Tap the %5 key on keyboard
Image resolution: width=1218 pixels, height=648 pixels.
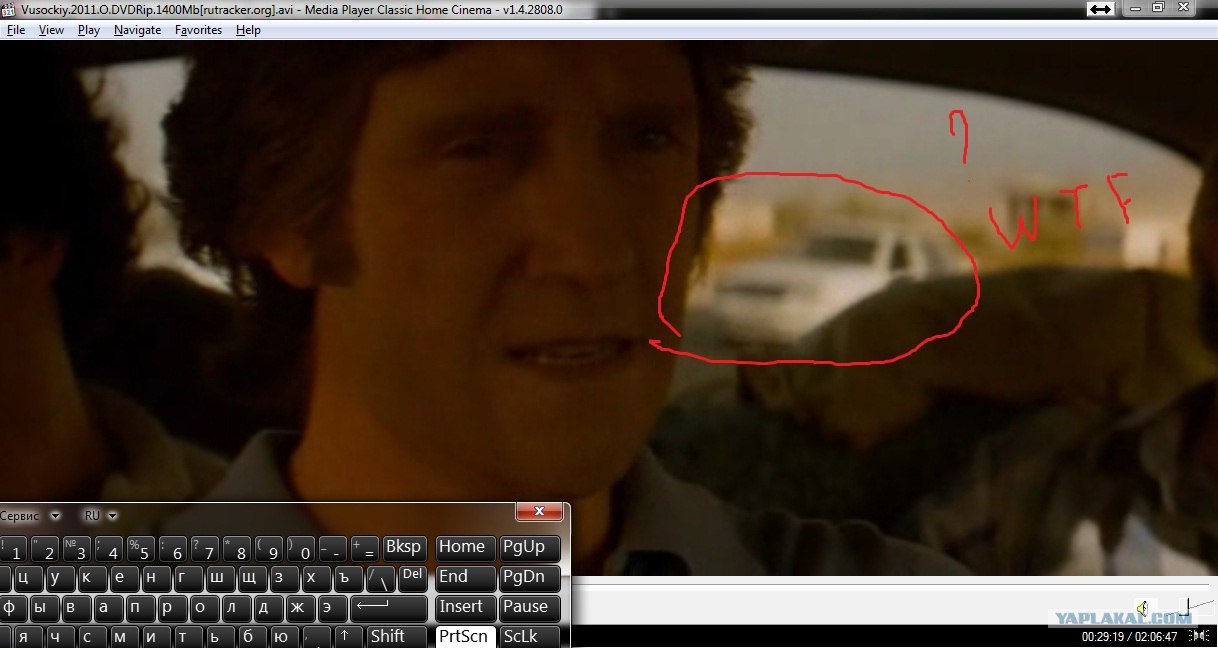[x=141, y=549]
